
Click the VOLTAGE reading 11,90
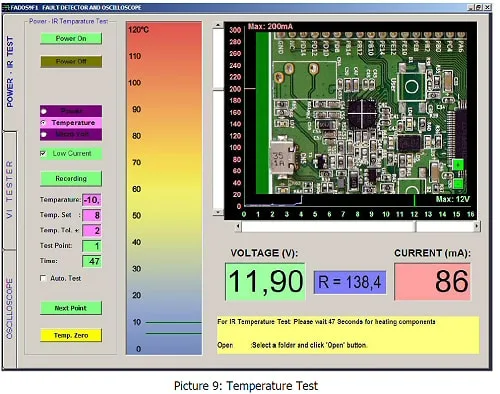pos(265,282)
